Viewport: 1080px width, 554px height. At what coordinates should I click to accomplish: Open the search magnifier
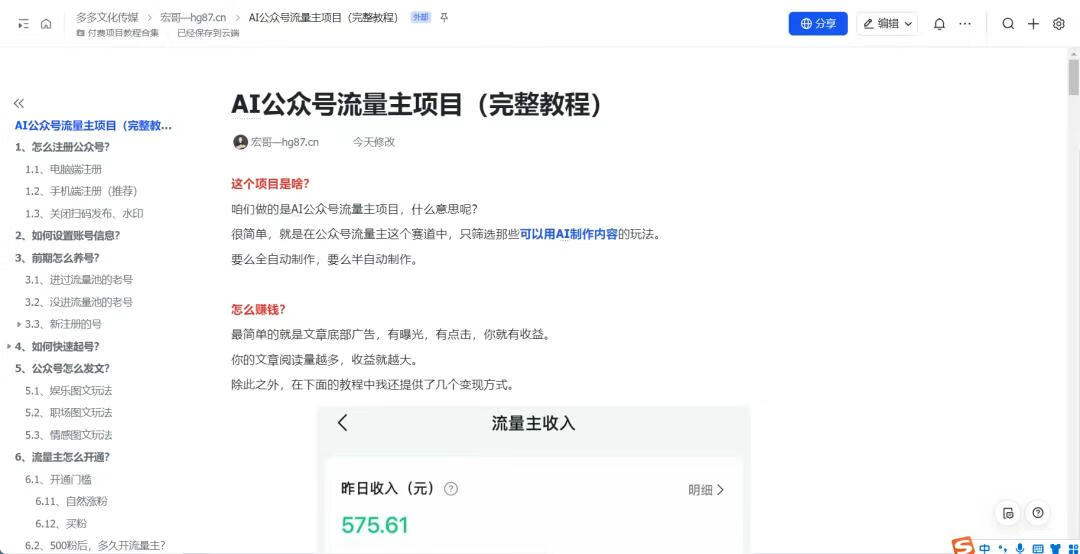[x=1008, y=24]
